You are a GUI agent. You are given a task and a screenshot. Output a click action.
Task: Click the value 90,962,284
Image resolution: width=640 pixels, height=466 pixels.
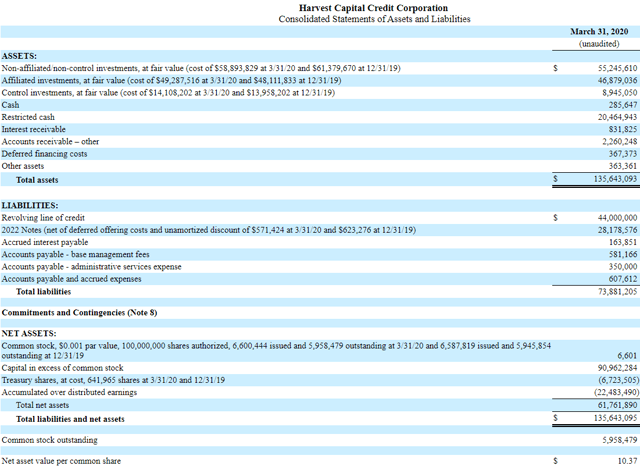(x=618, y=368)
